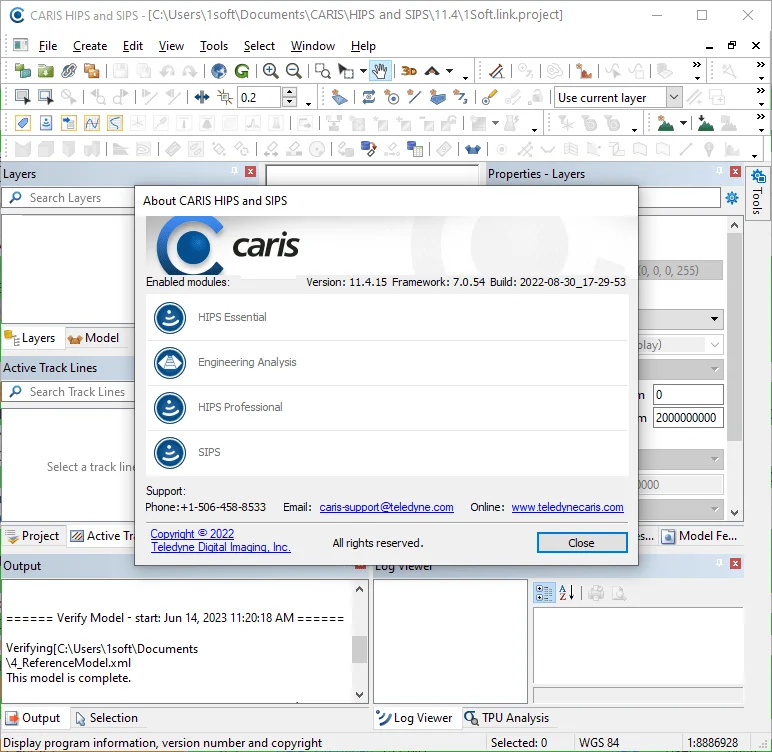772x752 pixels.
Task: Click the import surface green mountain icon
Action: pos(705,123)
